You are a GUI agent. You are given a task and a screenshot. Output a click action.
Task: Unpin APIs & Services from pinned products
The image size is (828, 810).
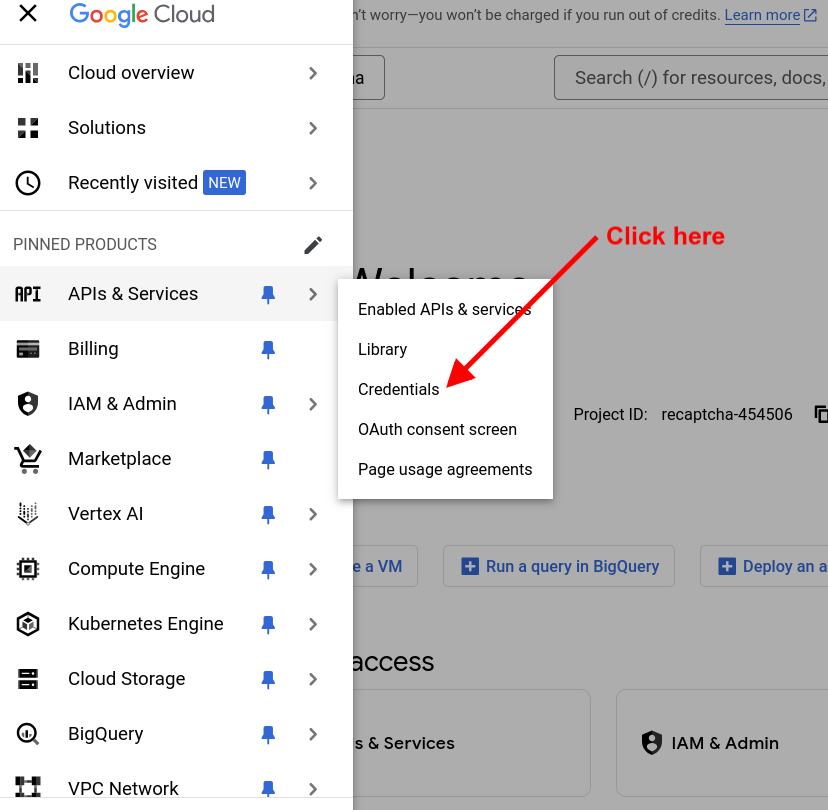[x=268, y=294]
